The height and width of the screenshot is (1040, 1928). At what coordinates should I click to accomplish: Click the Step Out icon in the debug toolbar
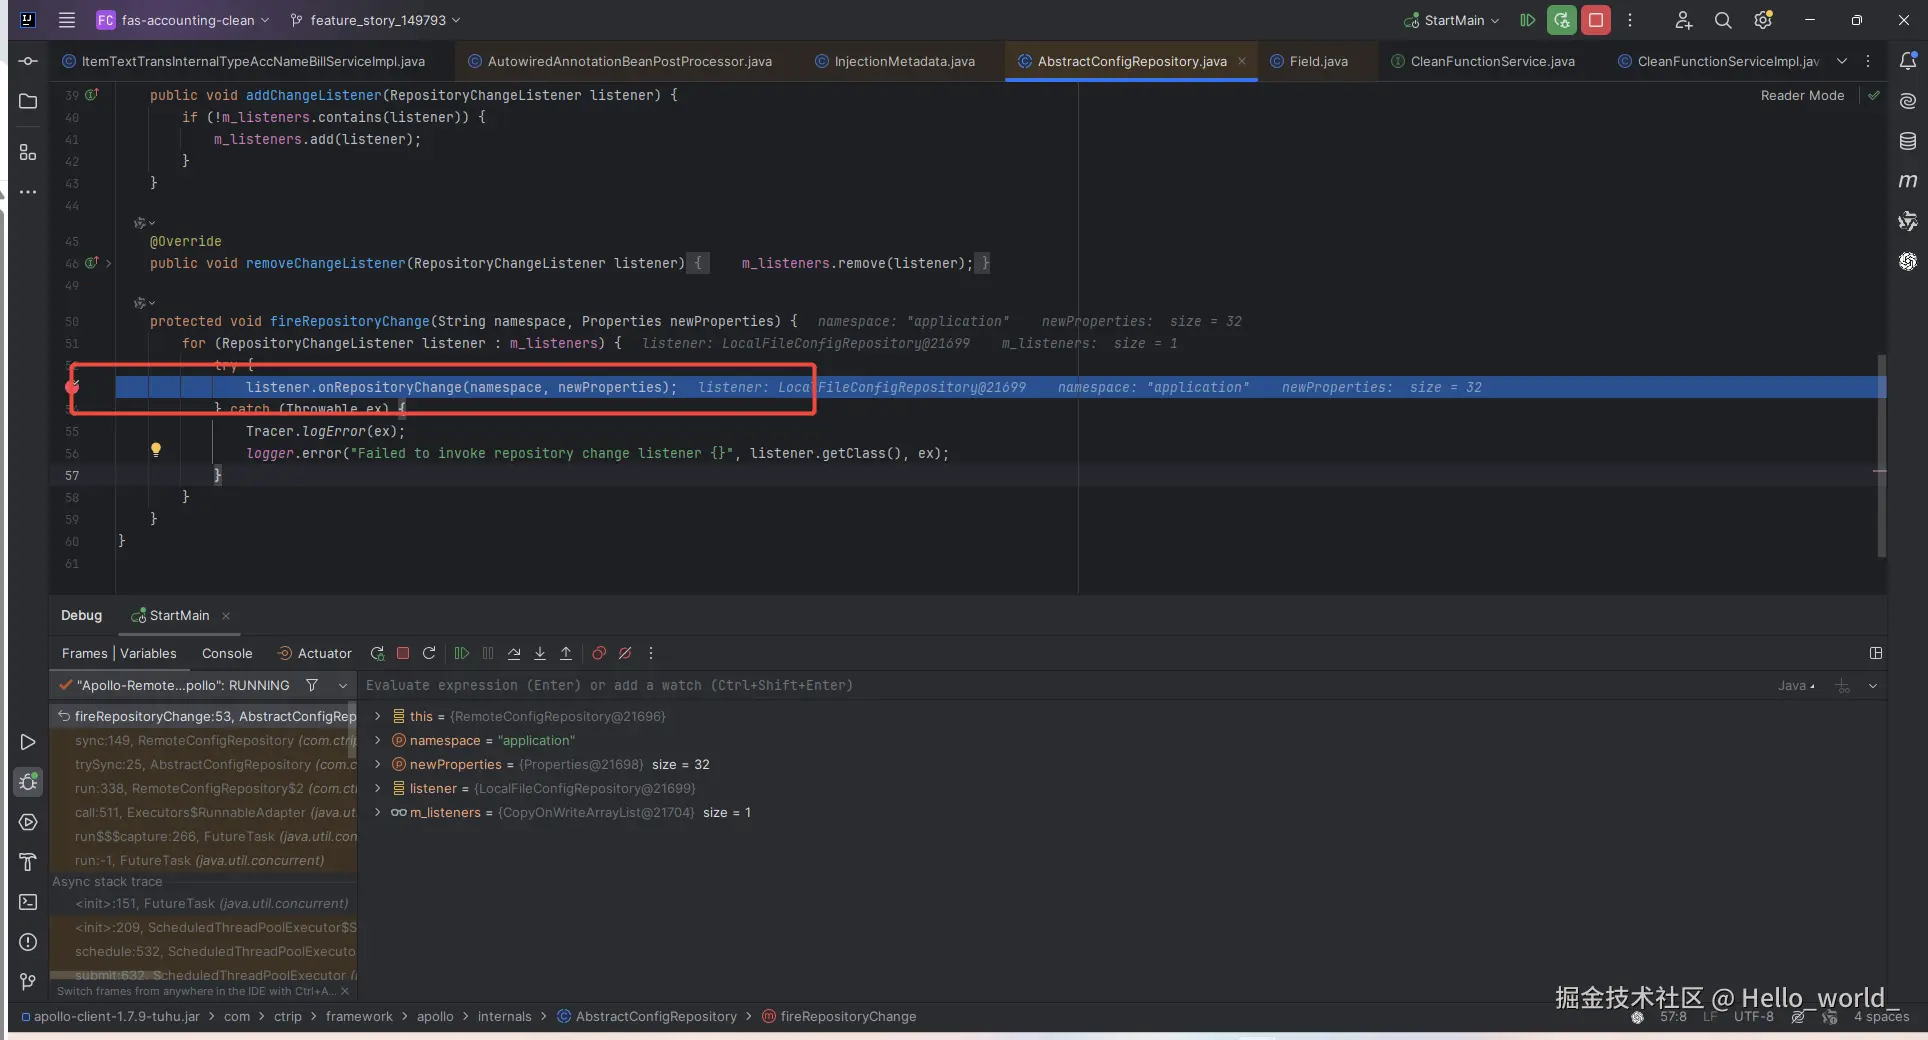coord(566,653)
